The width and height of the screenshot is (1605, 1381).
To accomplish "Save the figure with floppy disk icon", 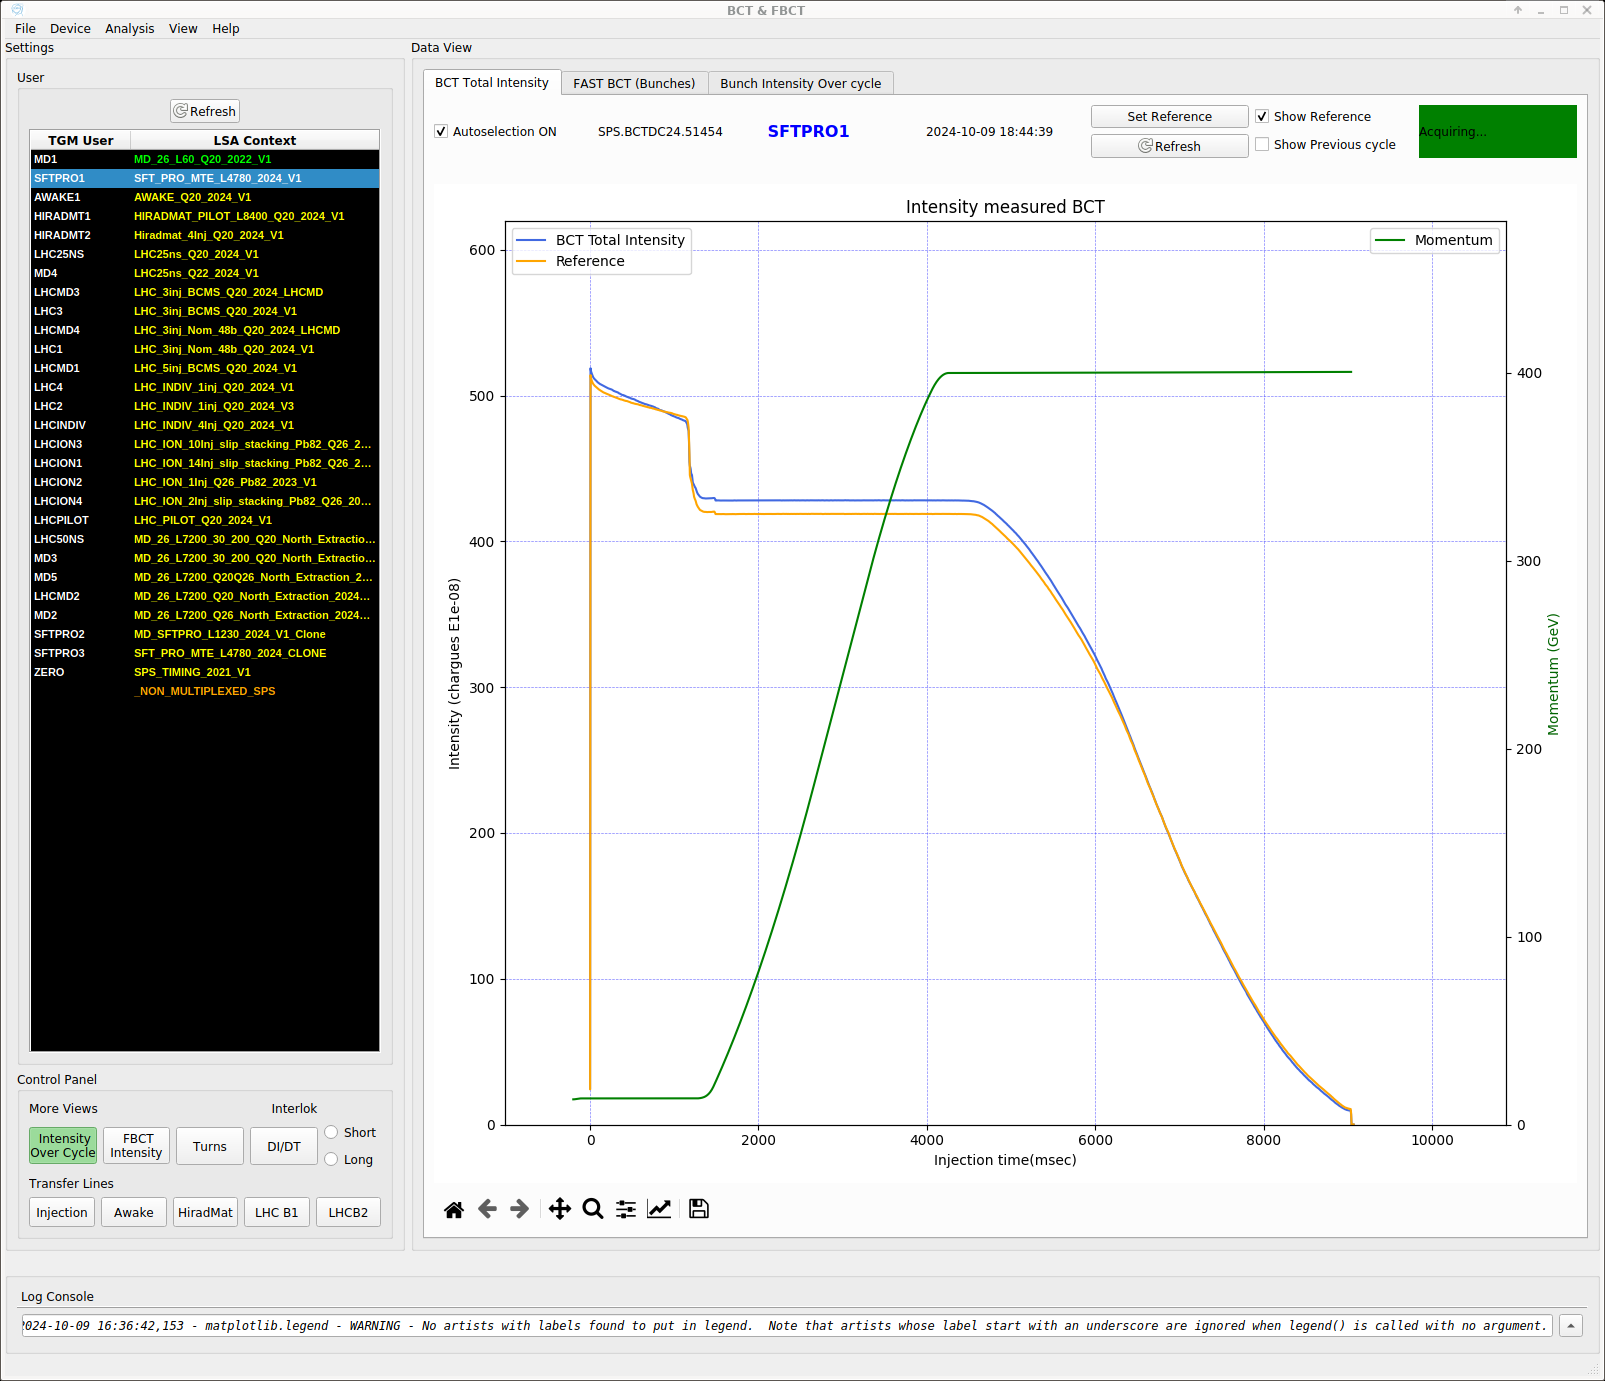I will tap(699, 1210).
